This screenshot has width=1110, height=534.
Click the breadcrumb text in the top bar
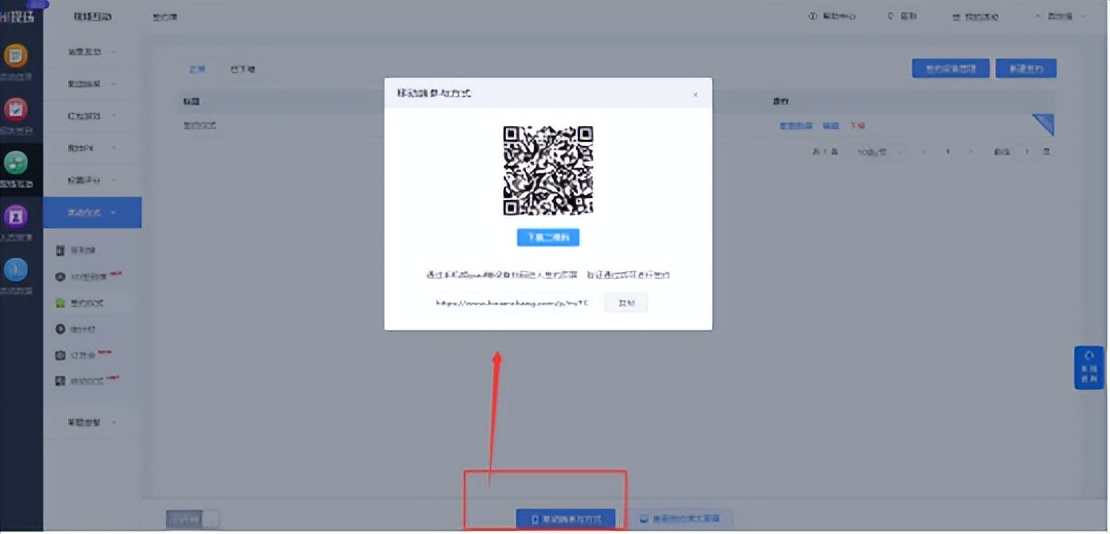(165, 16)
